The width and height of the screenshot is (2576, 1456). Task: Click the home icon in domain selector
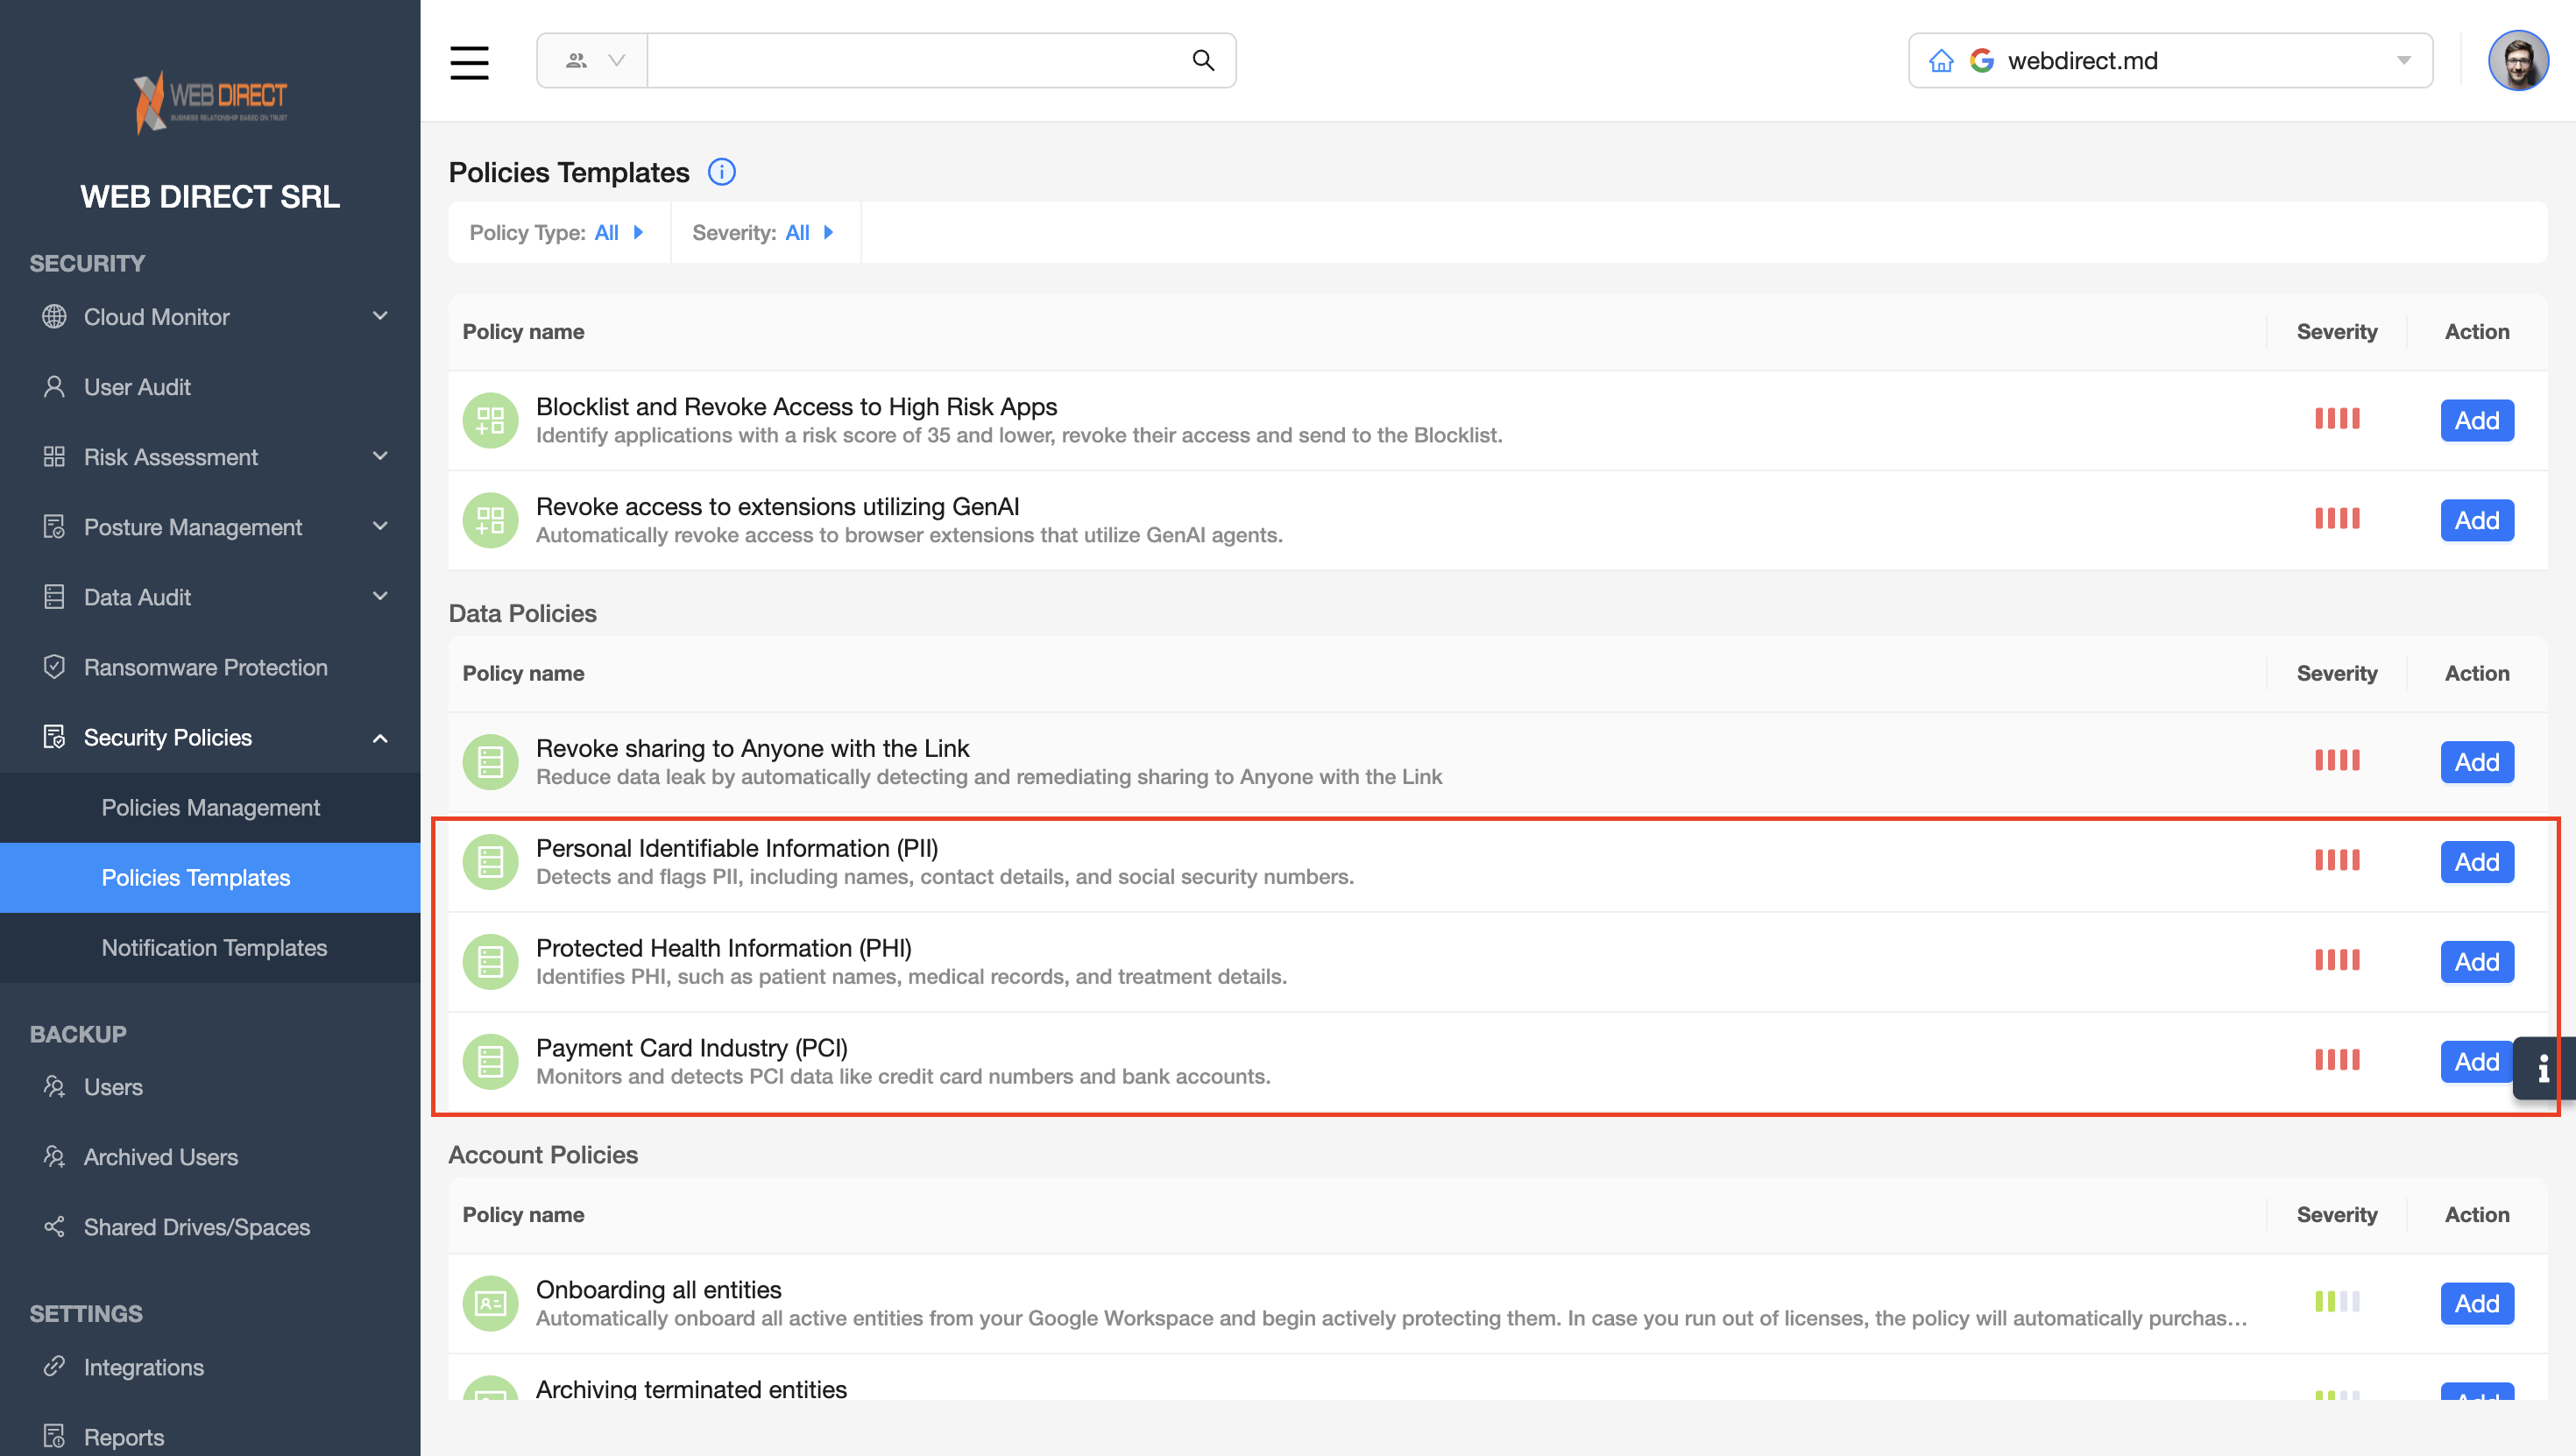click(x=1941, y=61)
